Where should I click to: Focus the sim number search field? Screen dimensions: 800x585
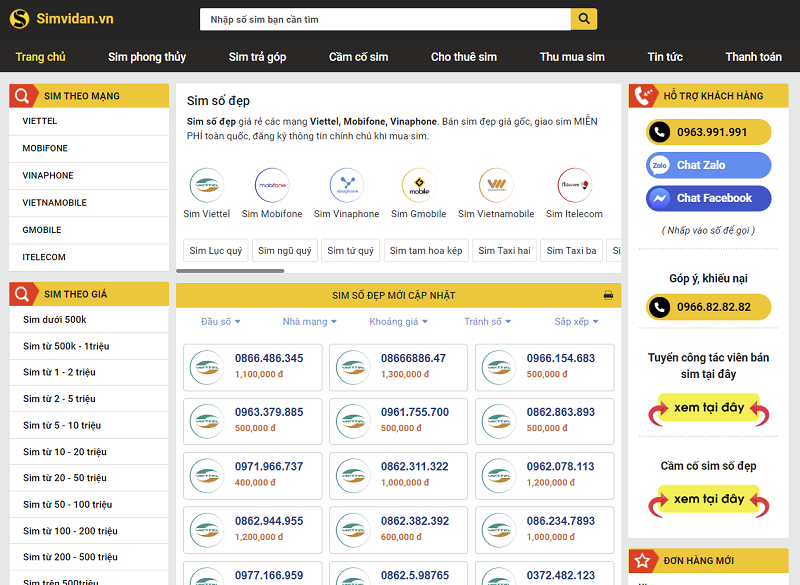[x=385, y=19]
